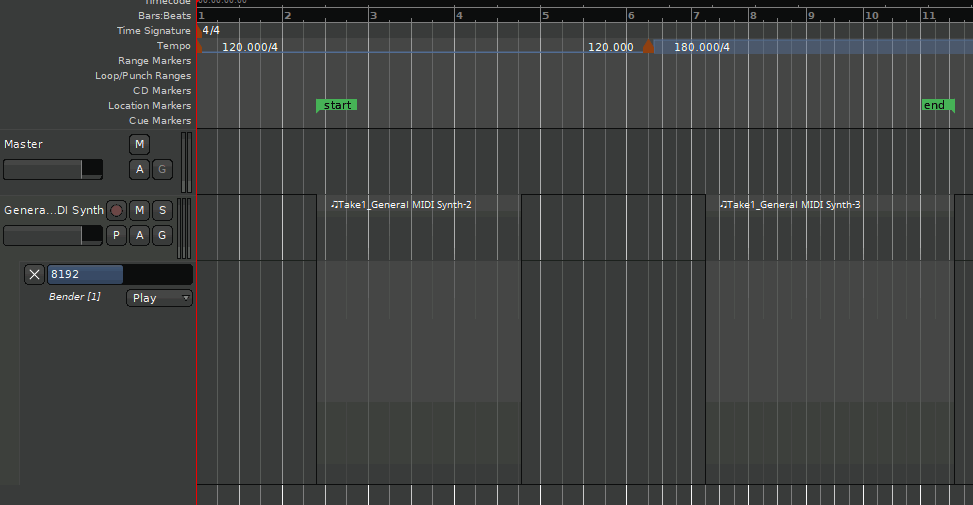This screenshot has height=505, width=973.
Task: Open automation menu on the MIDI Synth track
Action: click(x=139, y=235)
